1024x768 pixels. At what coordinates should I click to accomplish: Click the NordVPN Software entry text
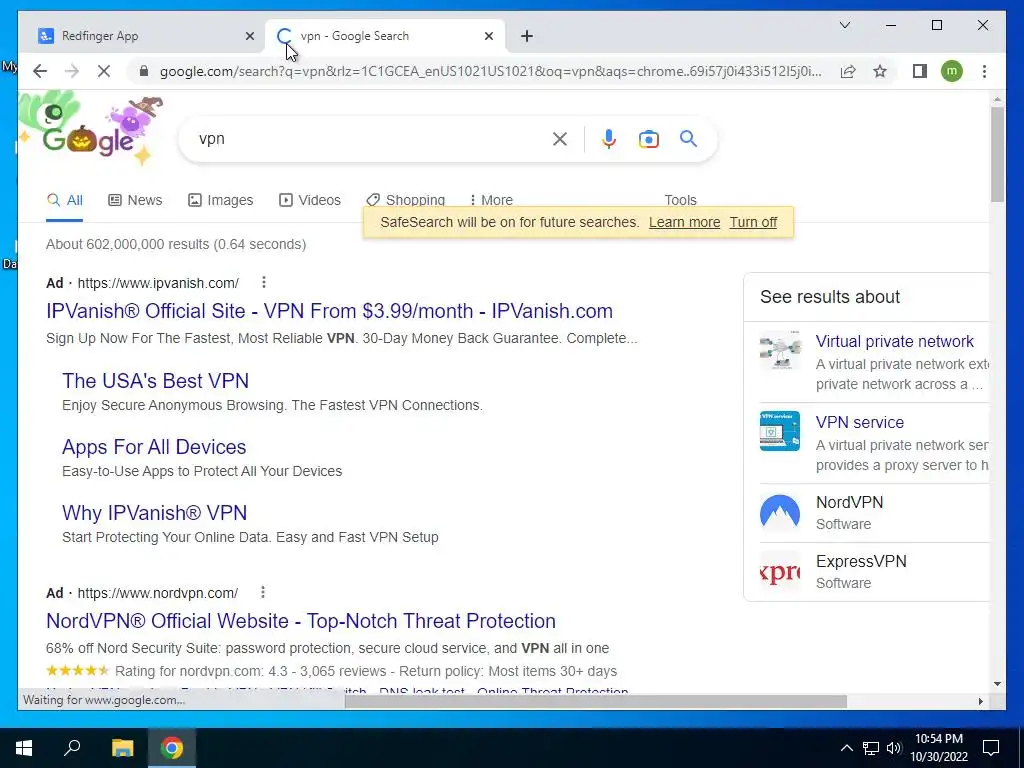tap(850, 512)
